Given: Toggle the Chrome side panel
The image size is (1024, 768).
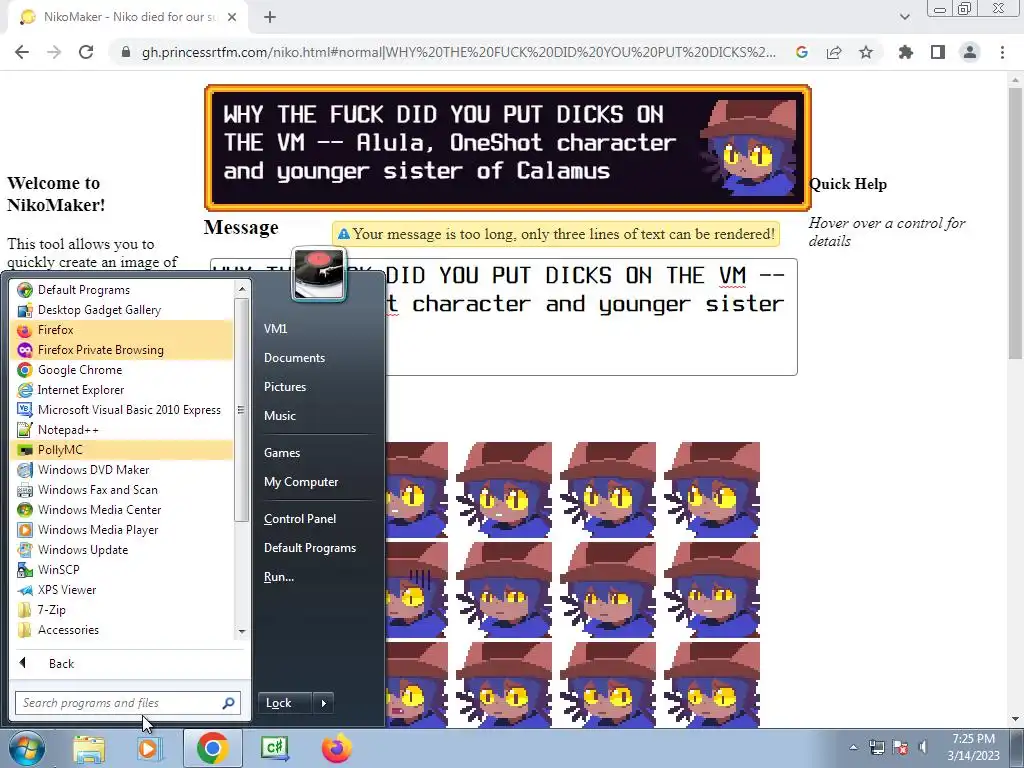Looking at the screenshot, I should pyautogui.click(x=938, y=52).
